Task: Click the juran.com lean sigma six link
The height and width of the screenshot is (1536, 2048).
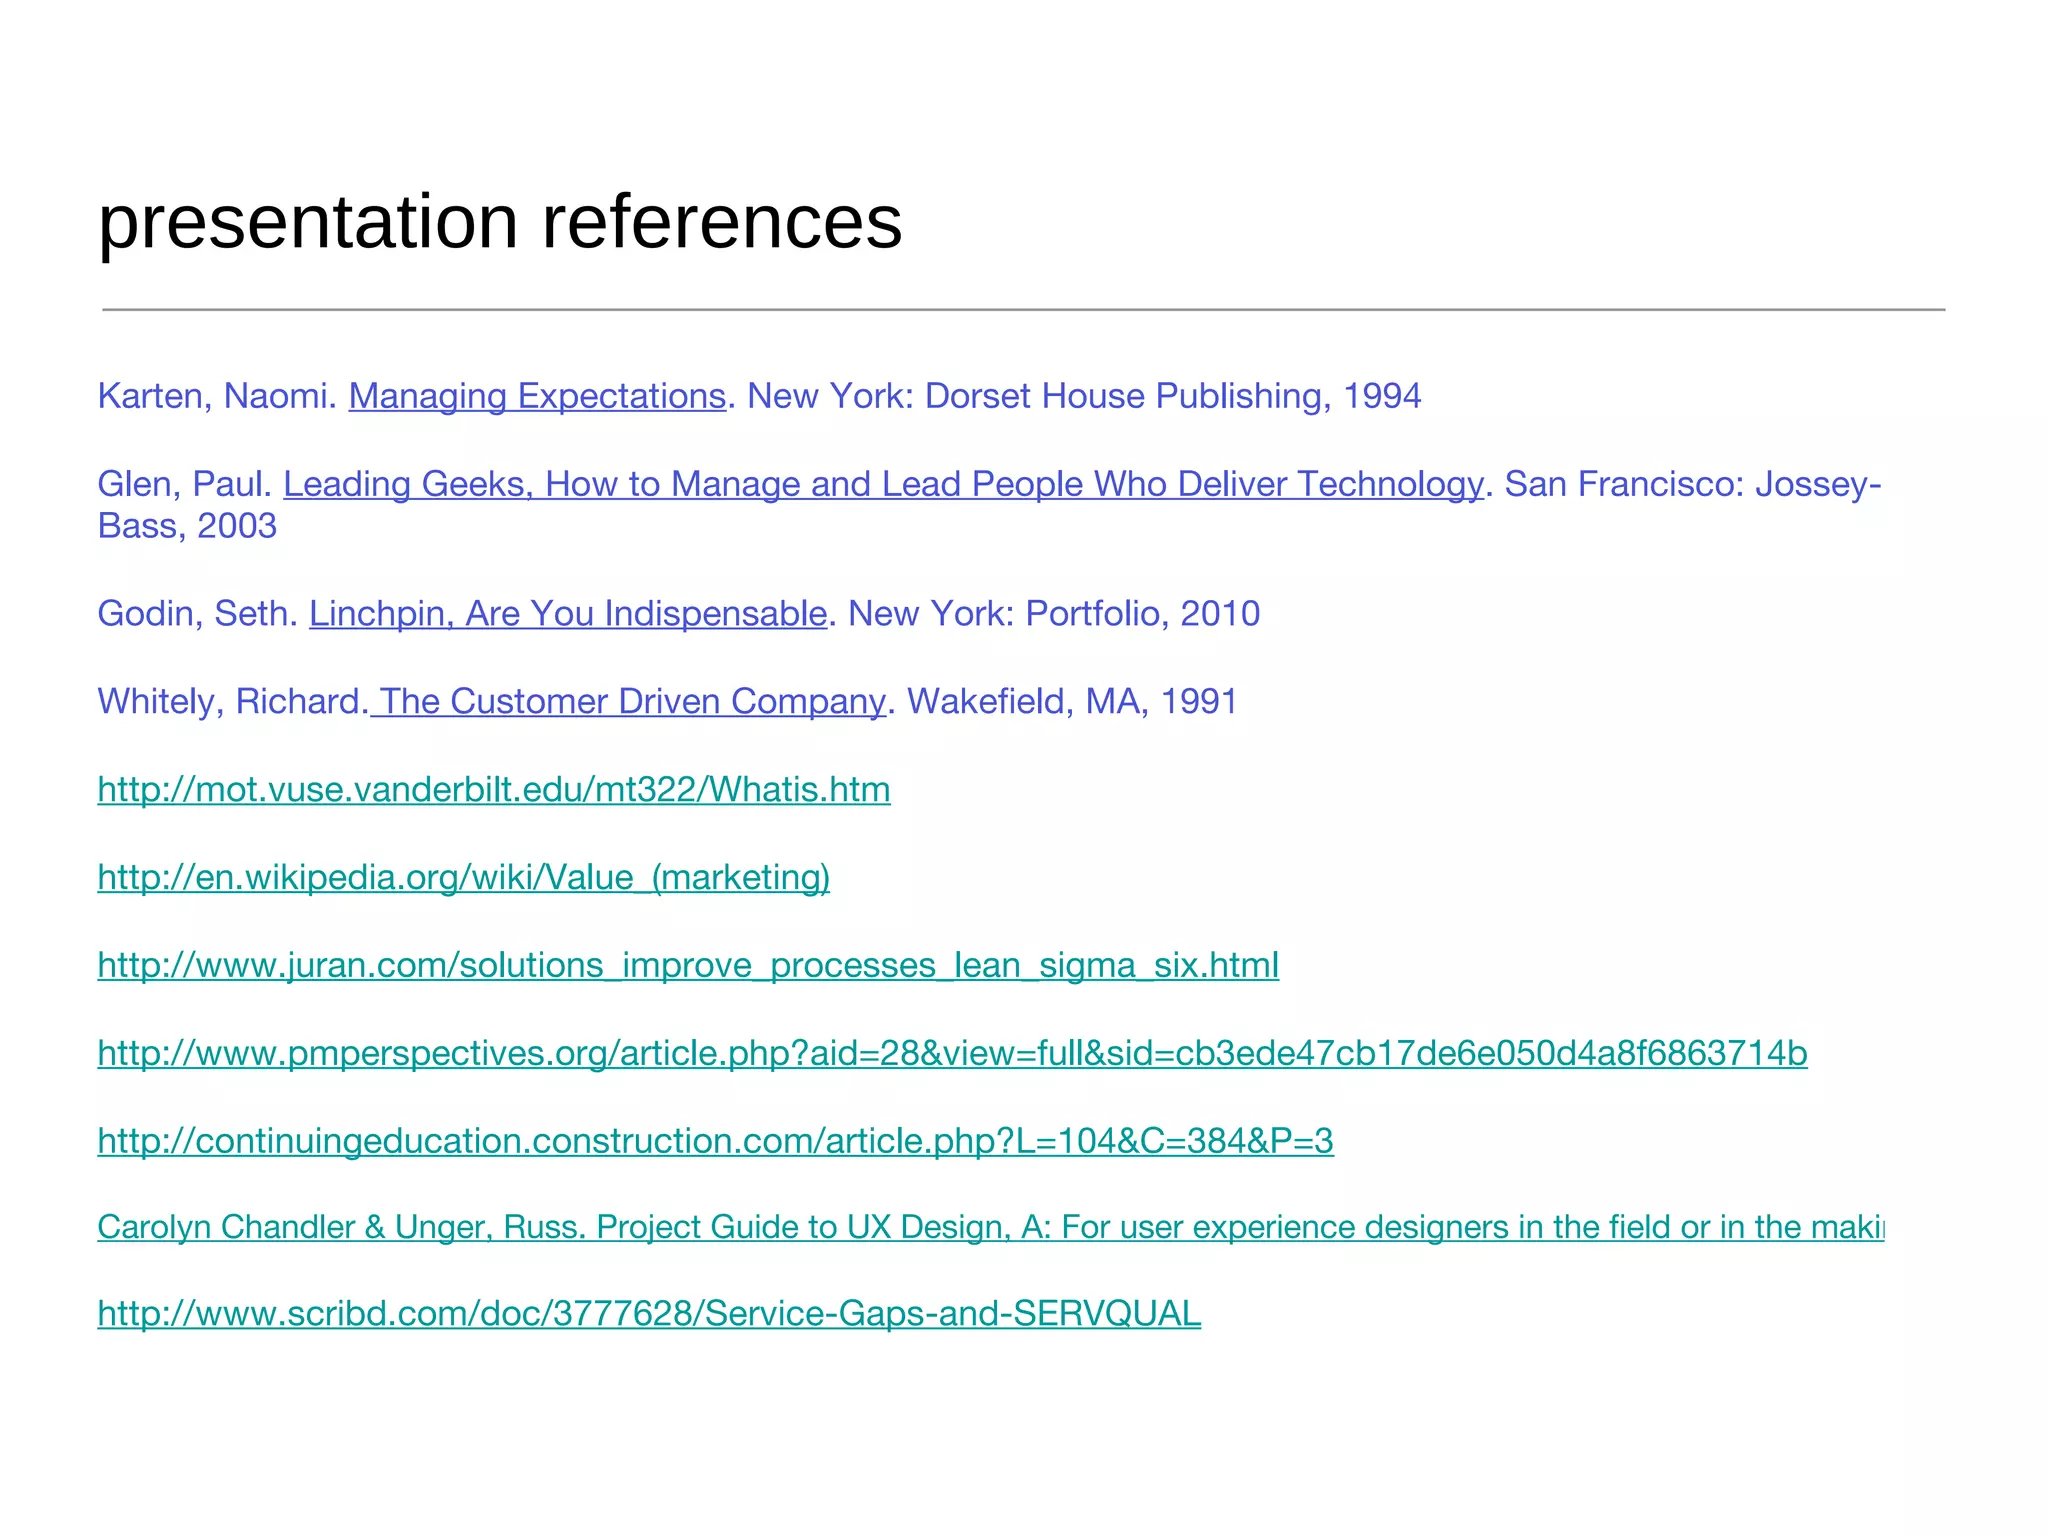Action: point(687,965)
